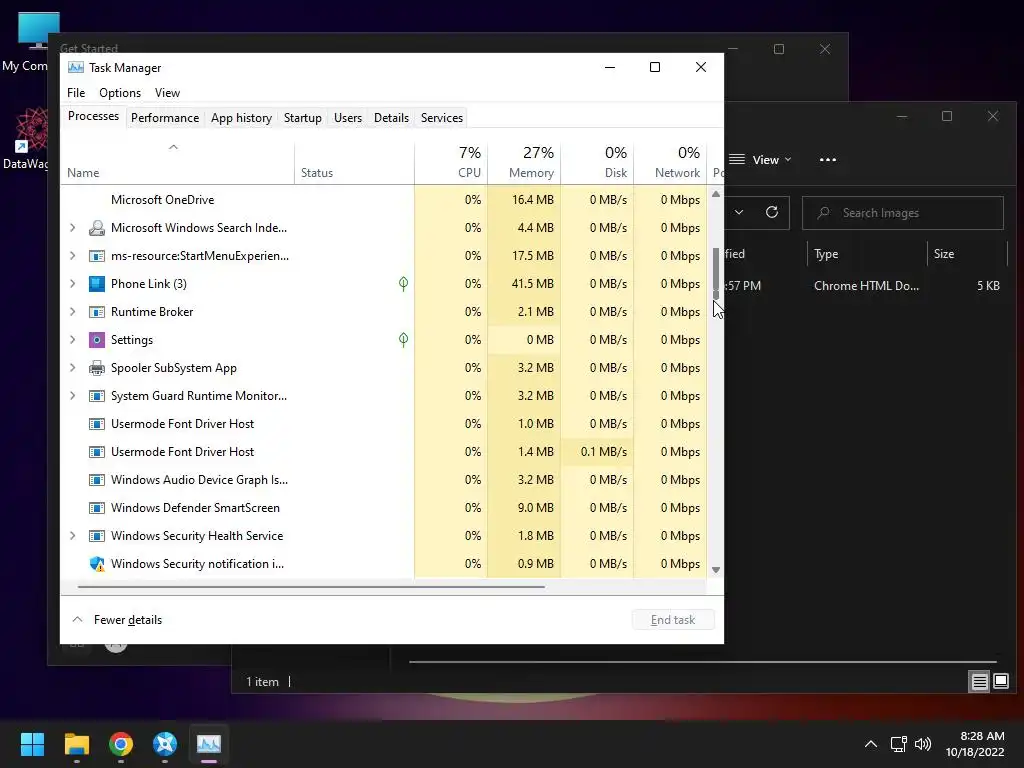
Task: Click the Windows Audio Device Graph icon
Action: (x=97, y=480)
